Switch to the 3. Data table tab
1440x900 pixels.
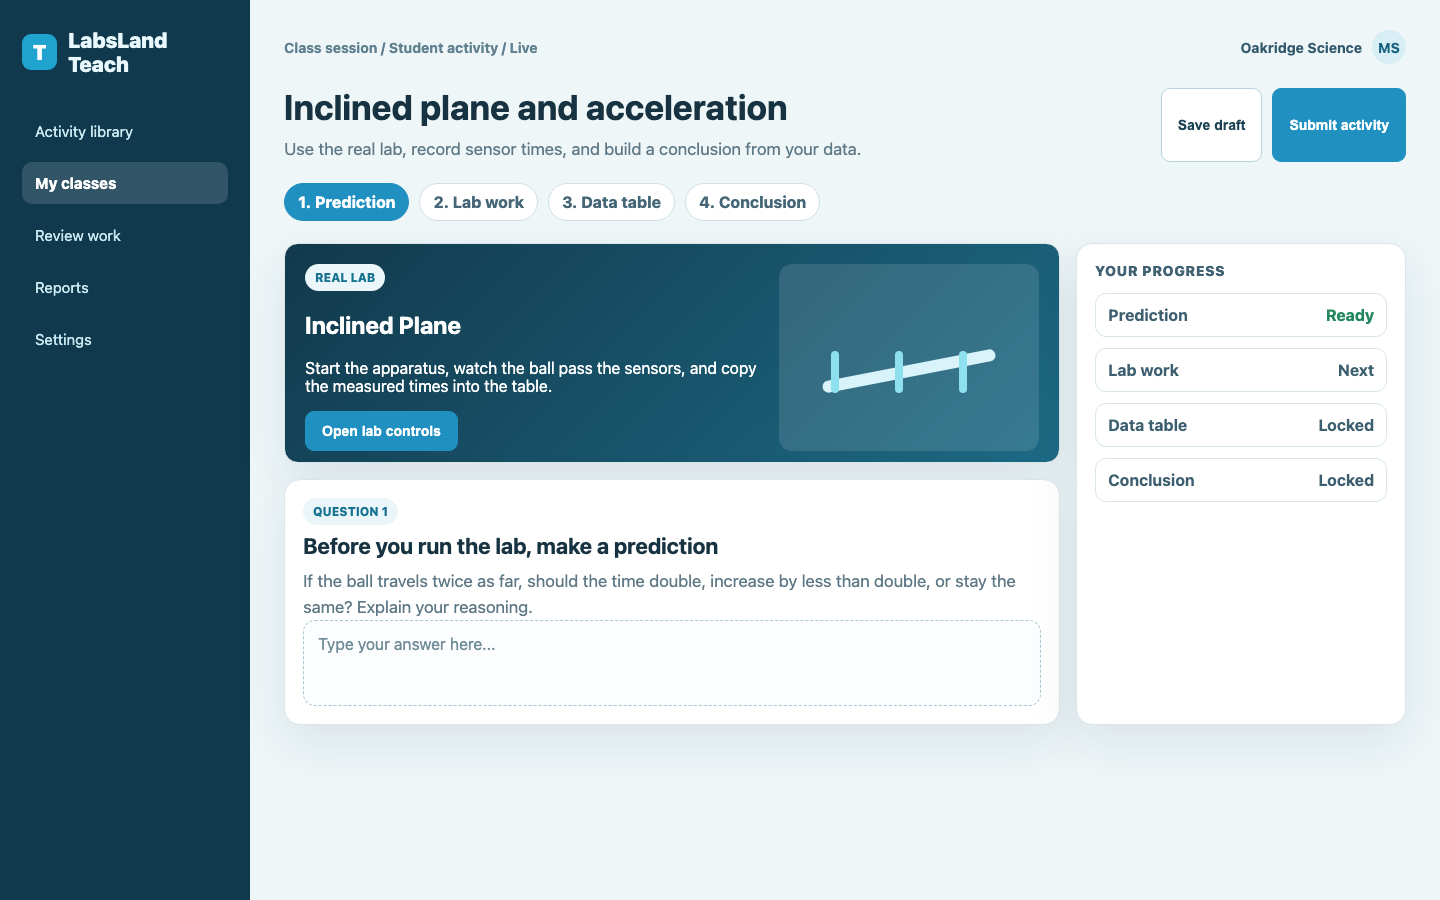pos(611,202)
